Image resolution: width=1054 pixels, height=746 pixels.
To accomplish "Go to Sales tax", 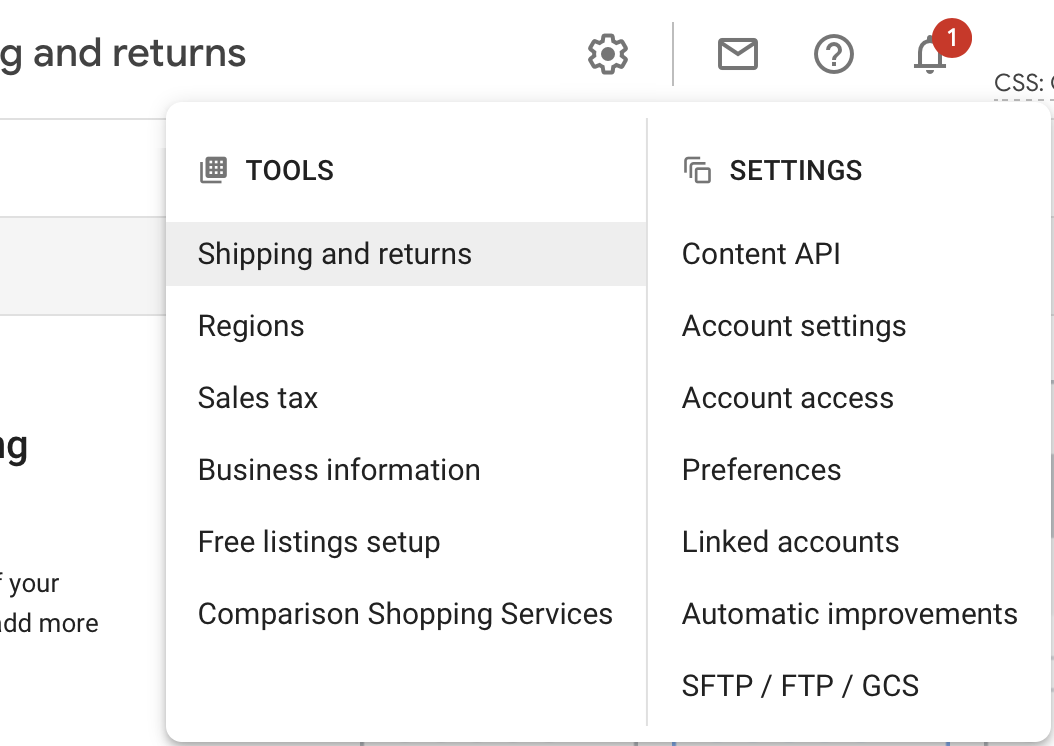I will 258,398.
